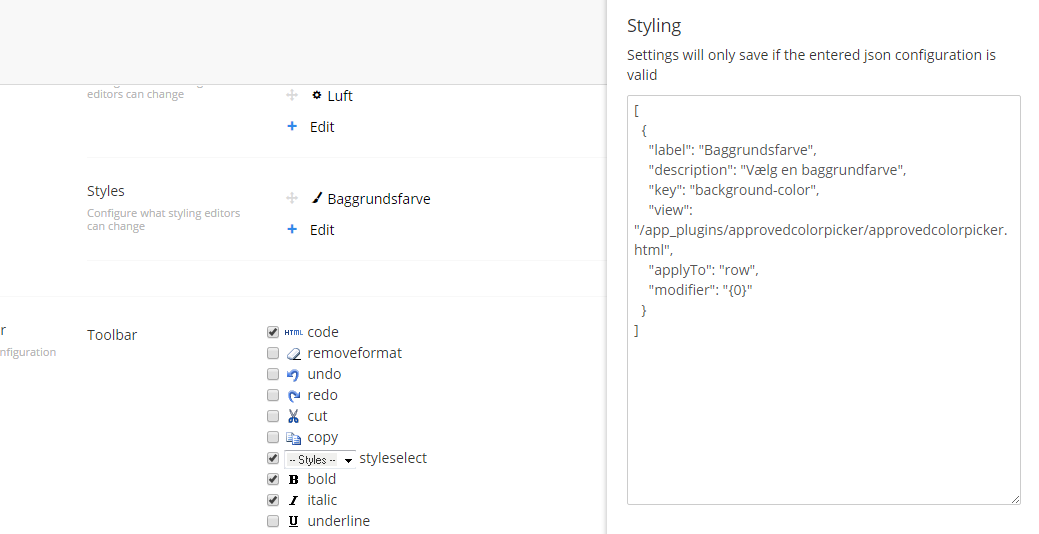
Task: Click the cut scissors icon
Action: pyautogui.click(x=294, y=416)
